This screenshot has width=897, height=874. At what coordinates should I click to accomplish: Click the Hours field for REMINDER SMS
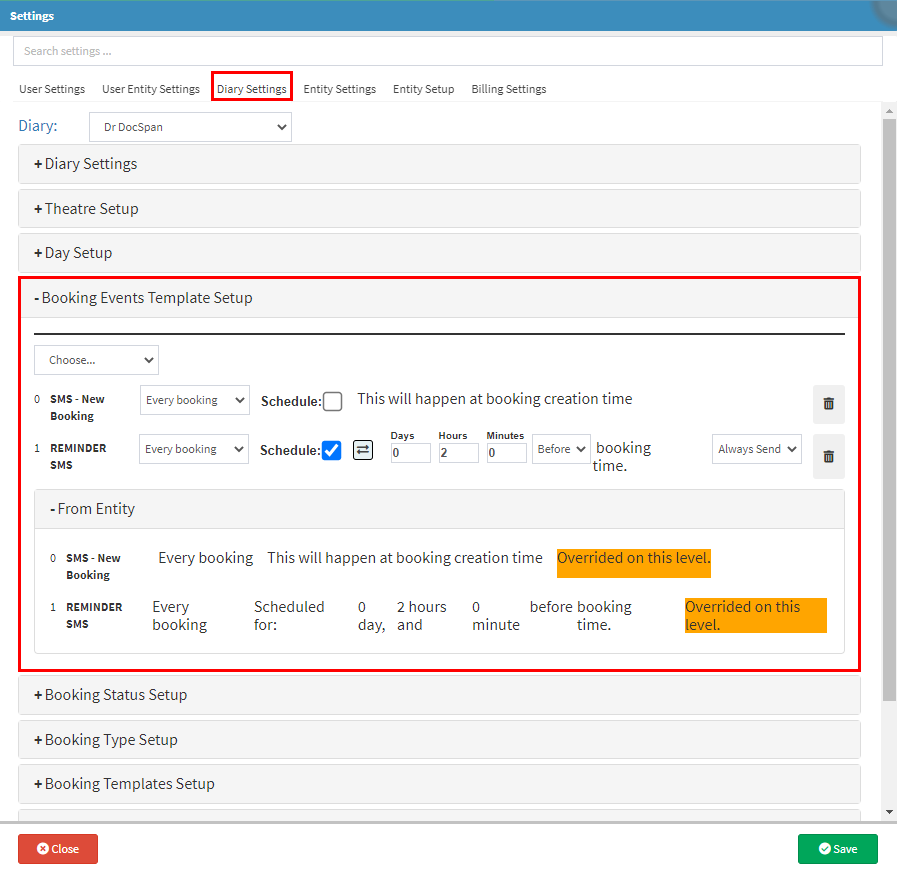[458, 453]
